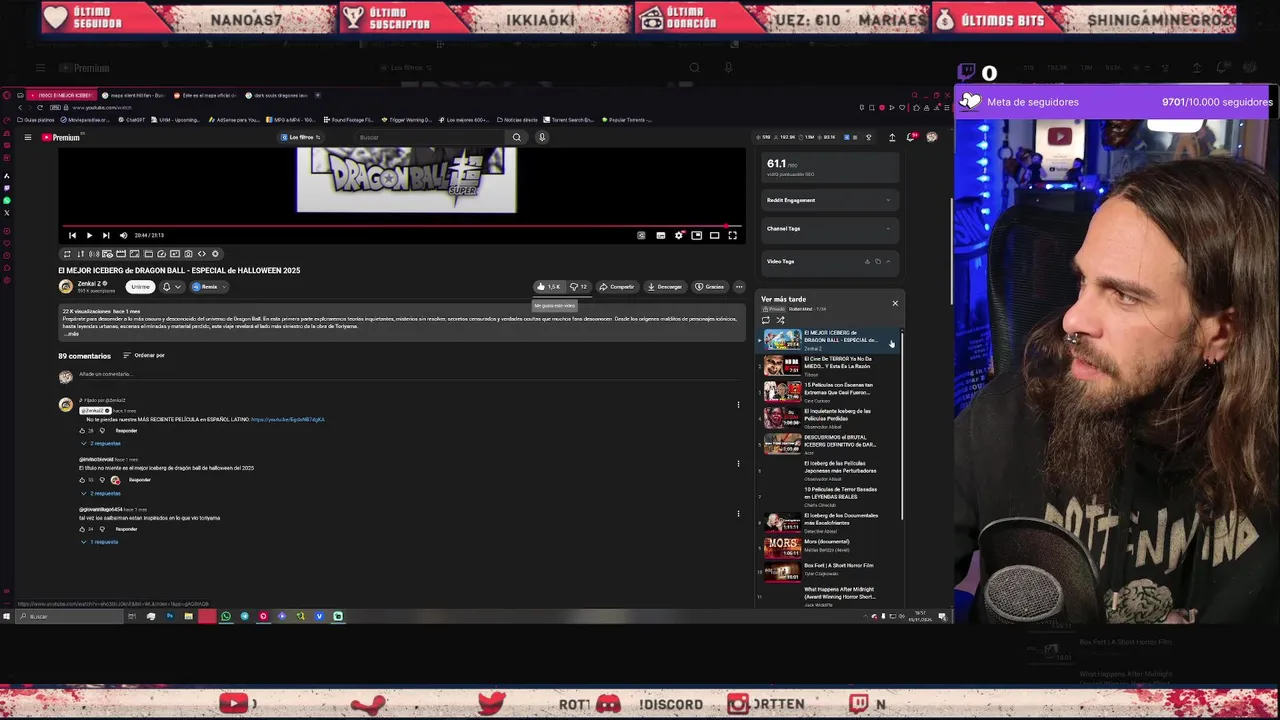The width and height of the screenshot is (1280, 720).
Task: Click YouTube search magnifier button
Action: click(517, 137)
